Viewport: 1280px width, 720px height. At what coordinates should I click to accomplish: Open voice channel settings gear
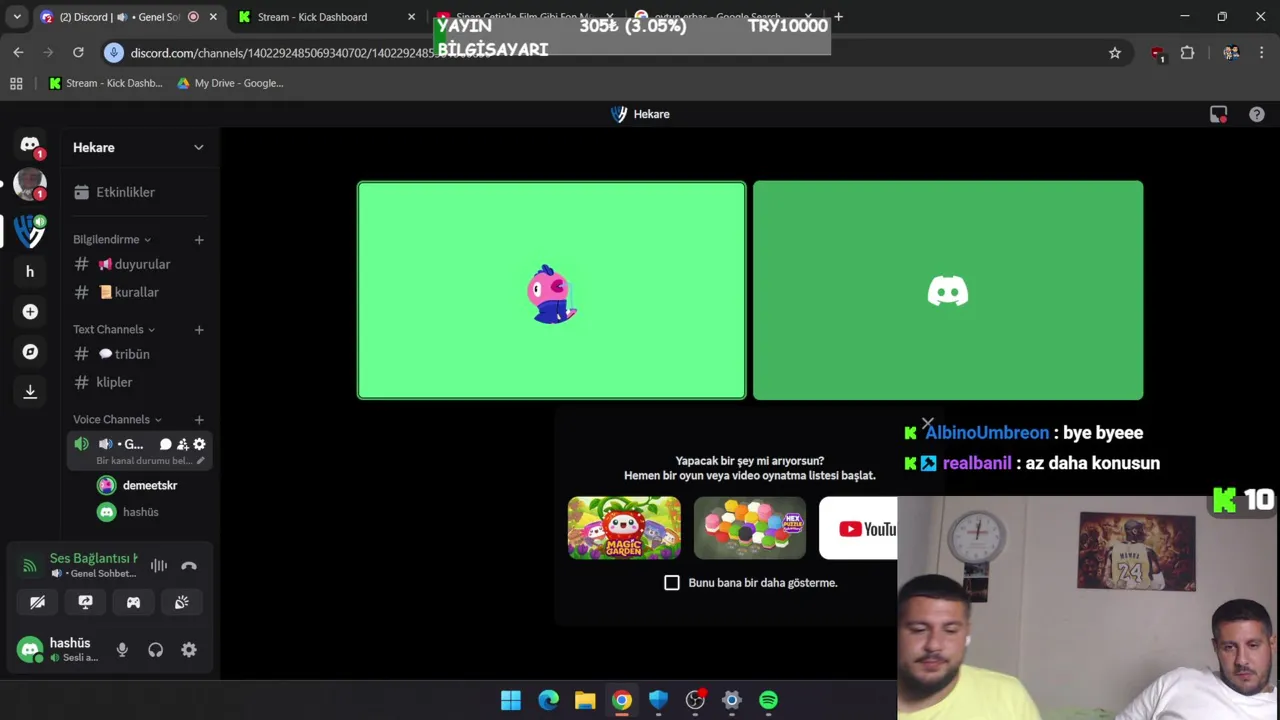(x=199, y=444)
